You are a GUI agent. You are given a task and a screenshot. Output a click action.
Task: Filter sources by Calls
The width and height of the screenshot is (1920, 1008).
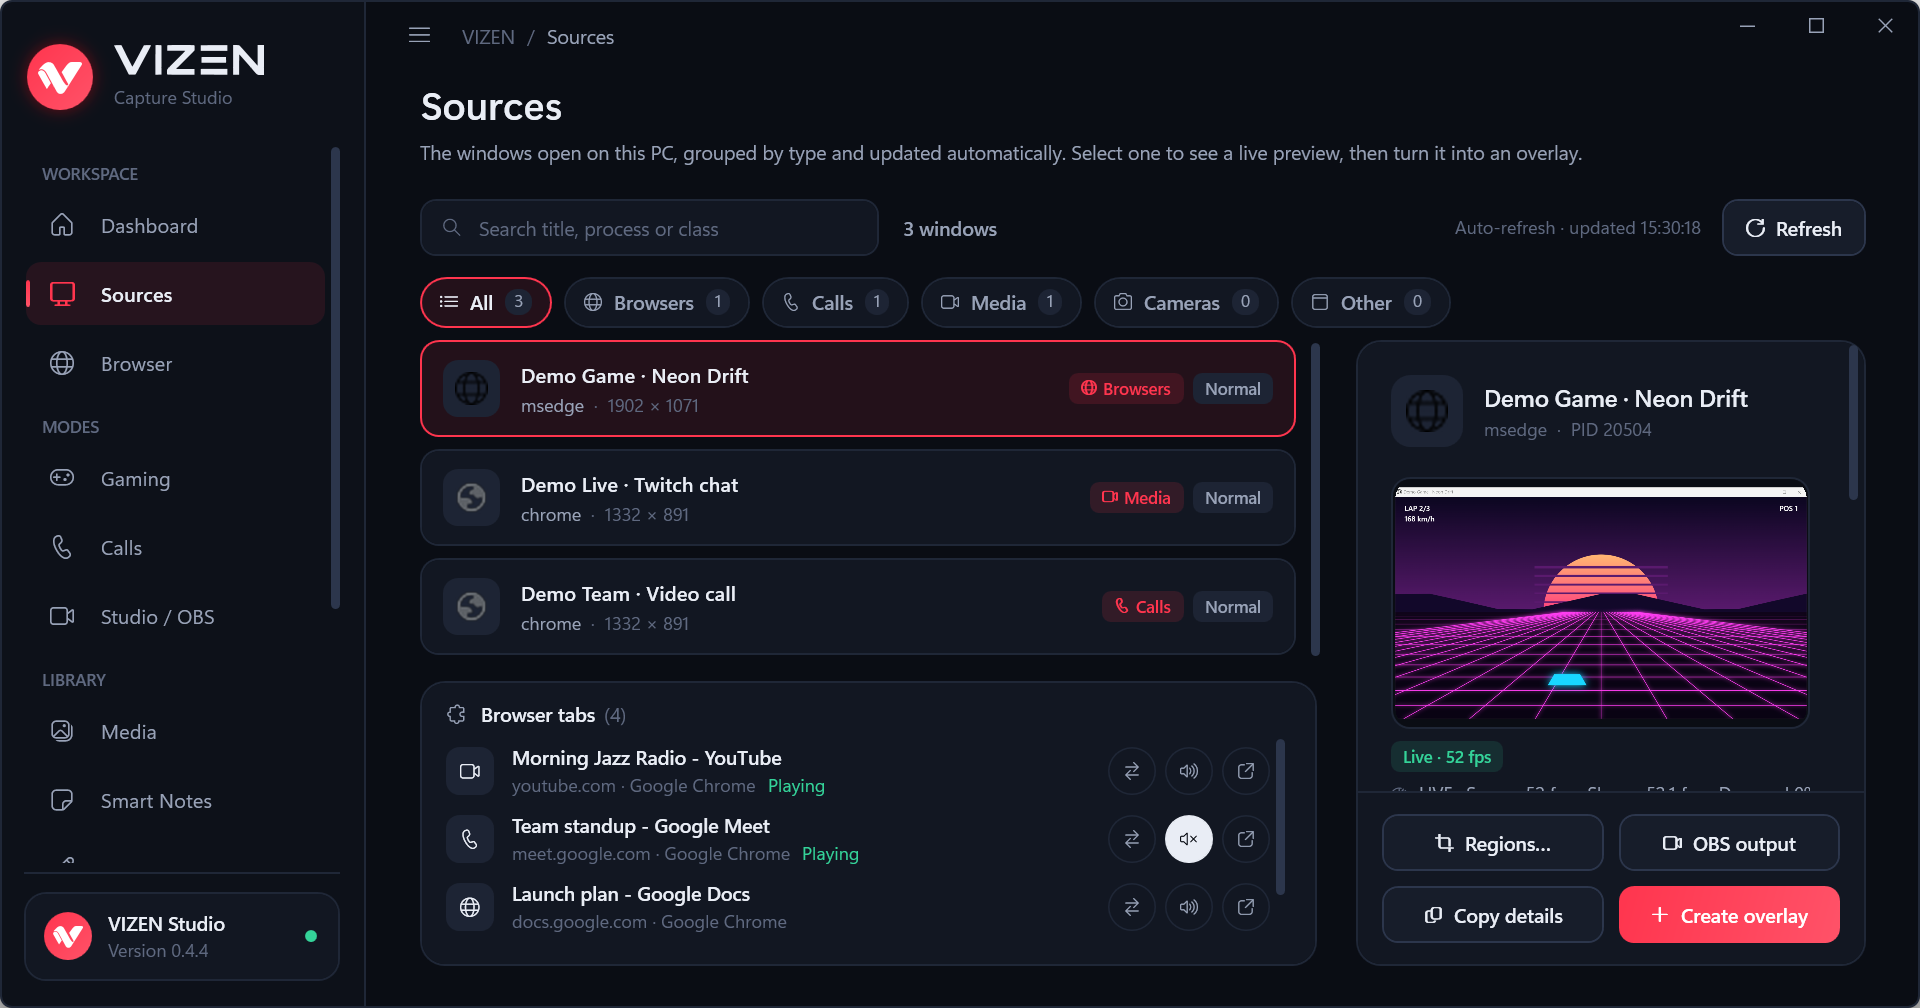[835, 302]
